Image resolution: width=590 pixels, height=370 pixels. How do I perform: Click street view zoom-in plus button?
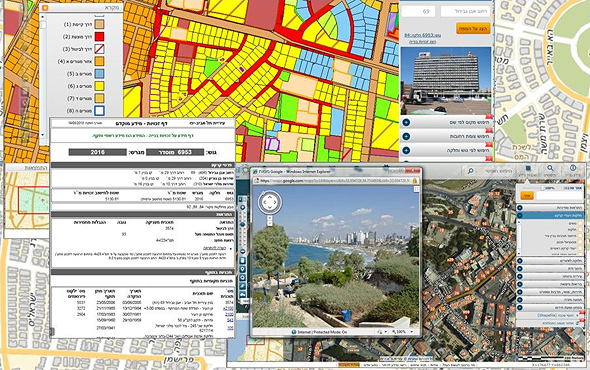coord(269,218)
